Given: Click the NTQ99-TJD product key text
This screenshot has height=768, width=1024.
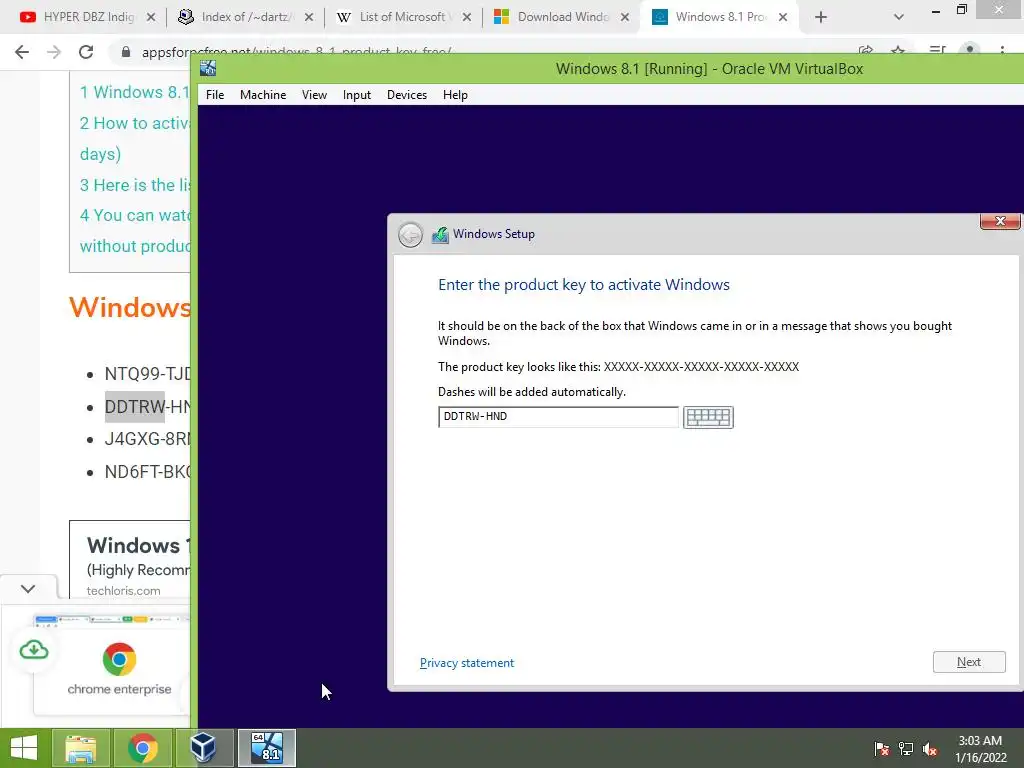Looking at the screenshot, I should (148, 374).
